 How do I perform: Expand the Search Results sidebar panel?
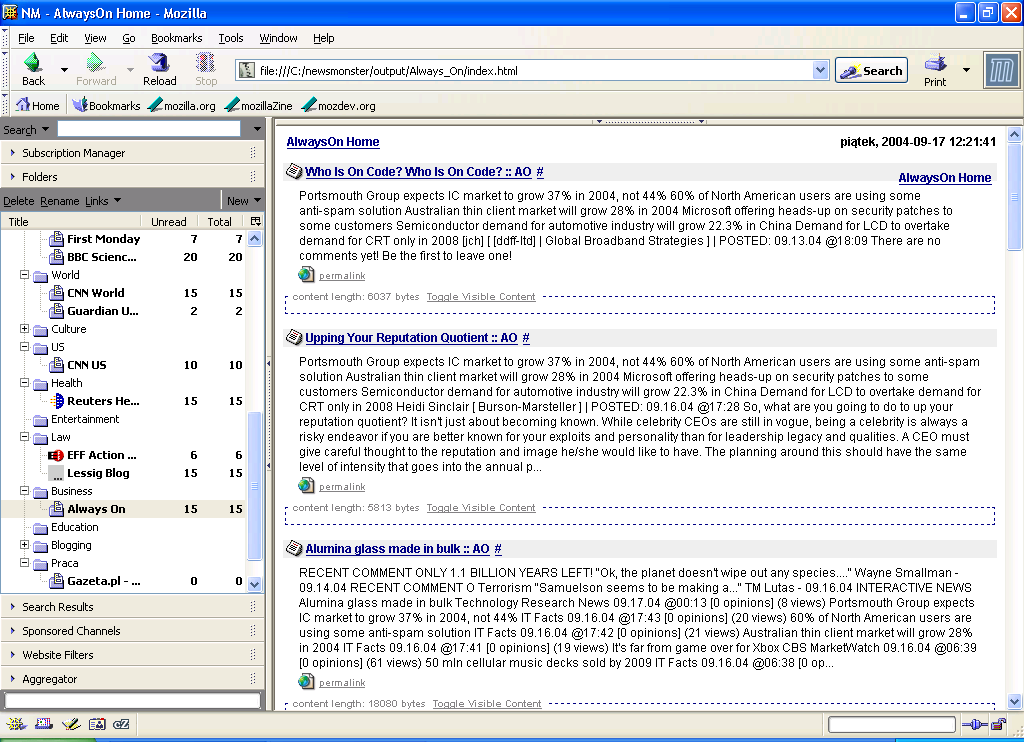point(133,607)
